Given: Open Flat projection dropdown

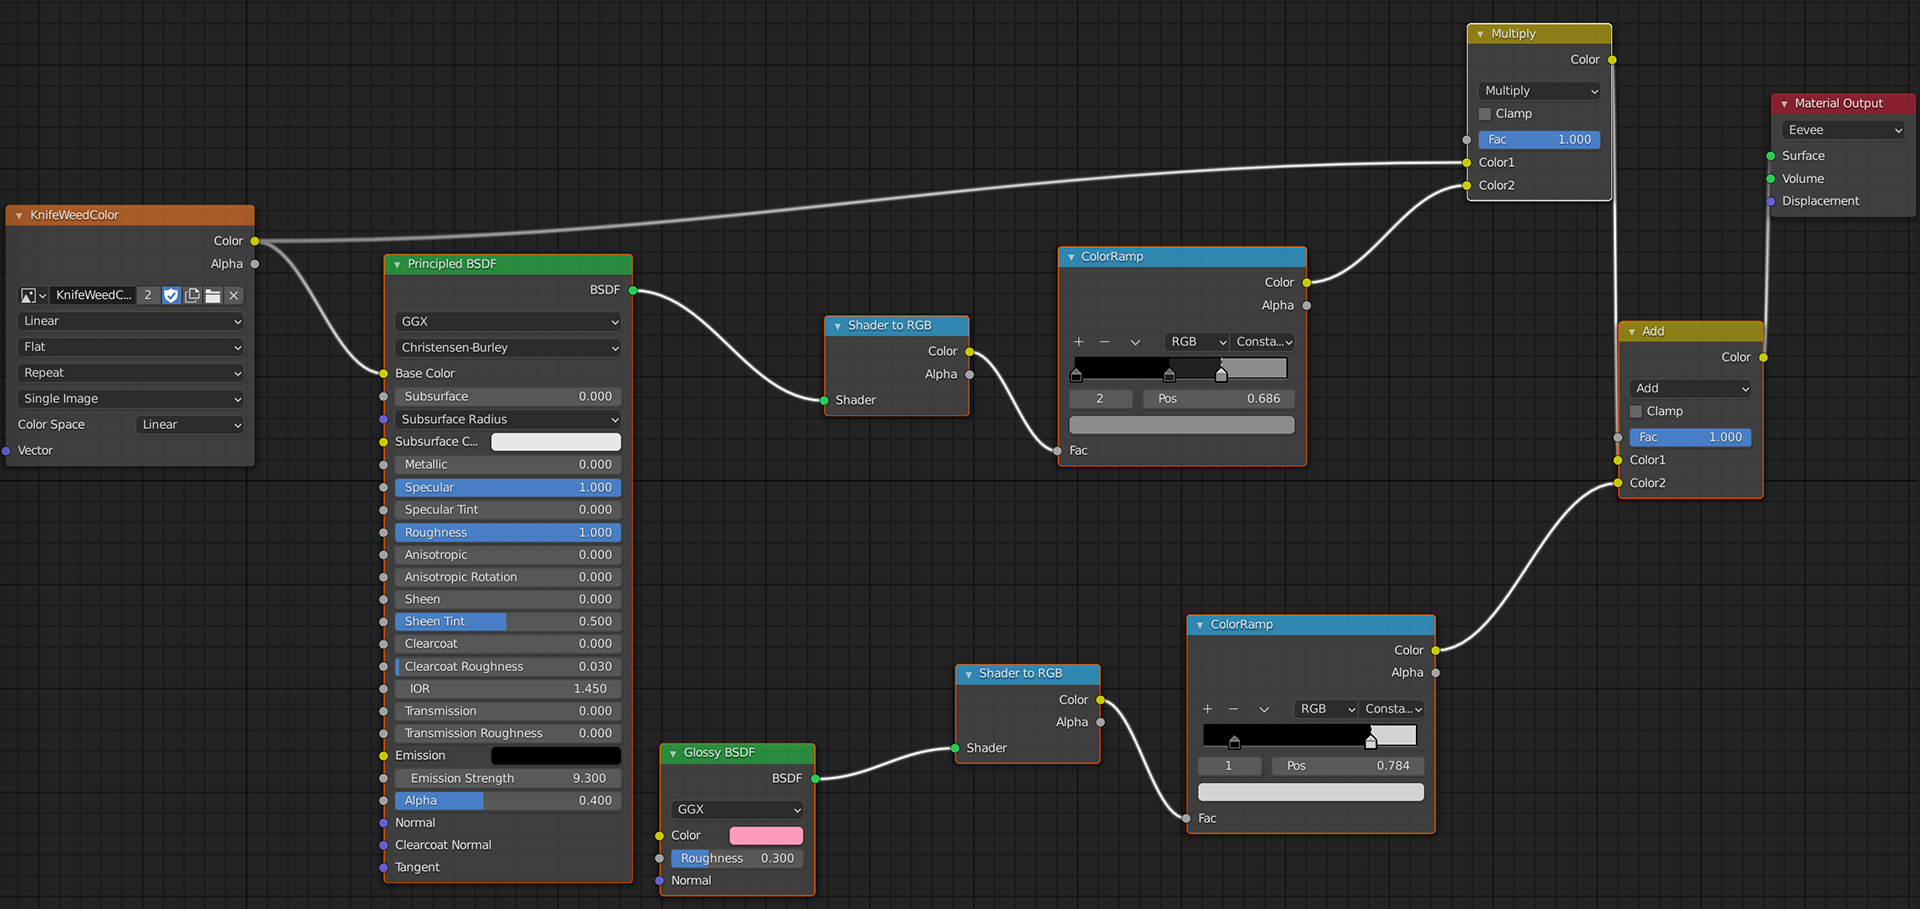Looking at the screenshot, I should [131, 347].
